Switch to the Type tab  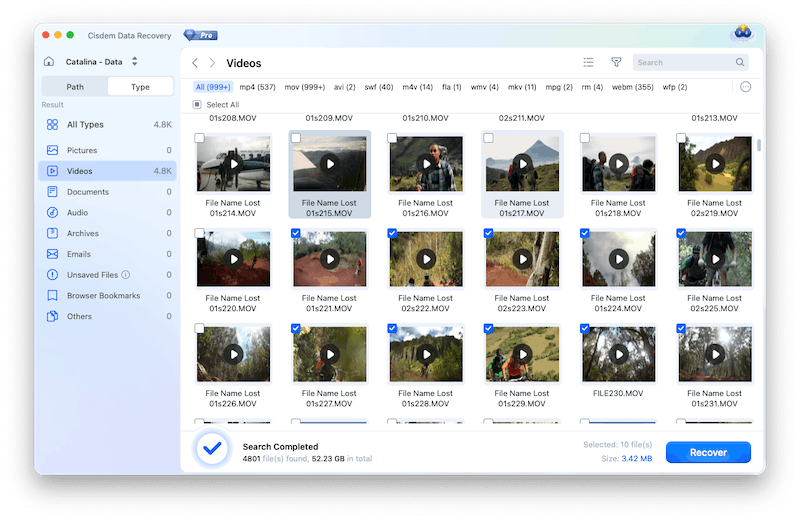coord(140,87)
